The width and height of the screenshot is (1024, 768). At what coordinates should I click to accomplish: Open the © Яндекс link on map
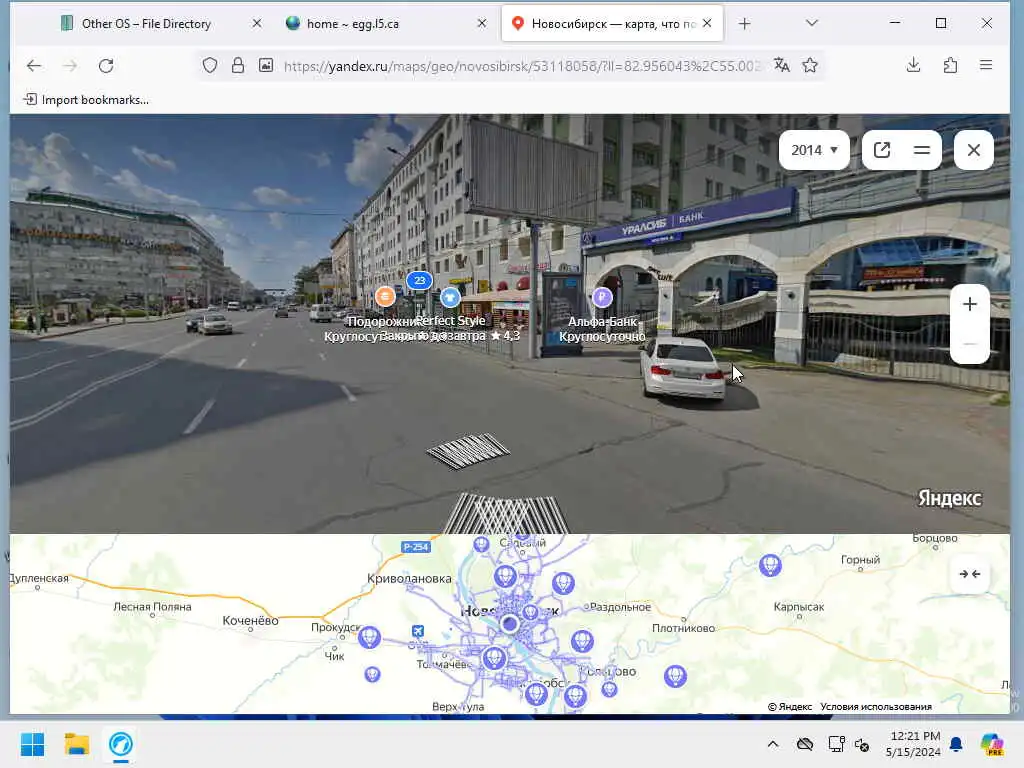[790, 707]
